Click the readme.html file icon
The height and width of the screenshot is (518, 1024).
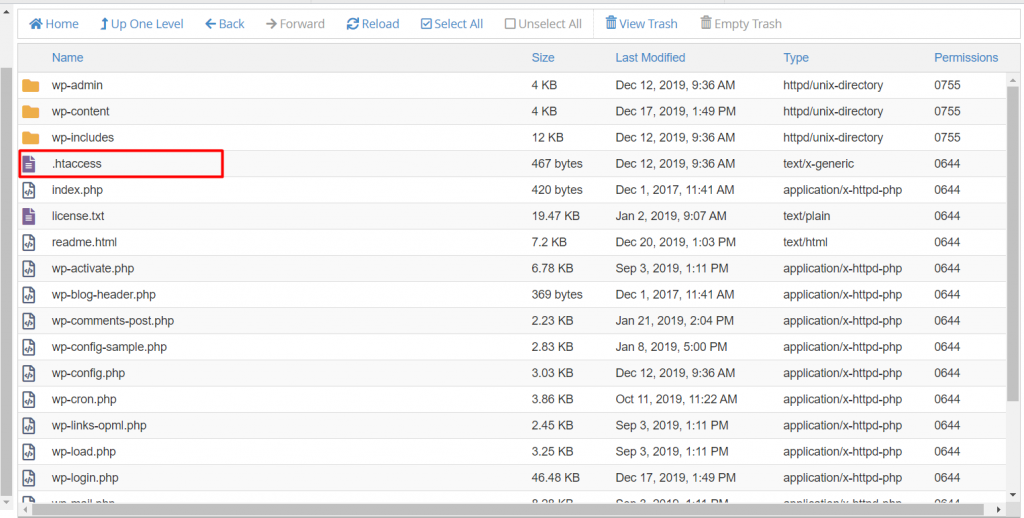pyautogui.click(x=30, y=242)
